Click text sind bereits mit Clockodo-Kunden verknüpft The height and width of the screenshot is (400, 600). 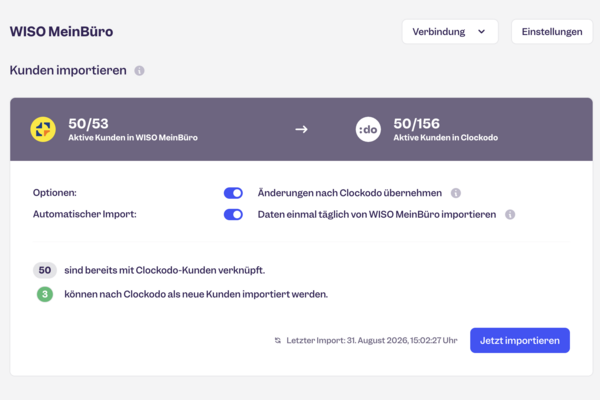click(x=165, y=270)
